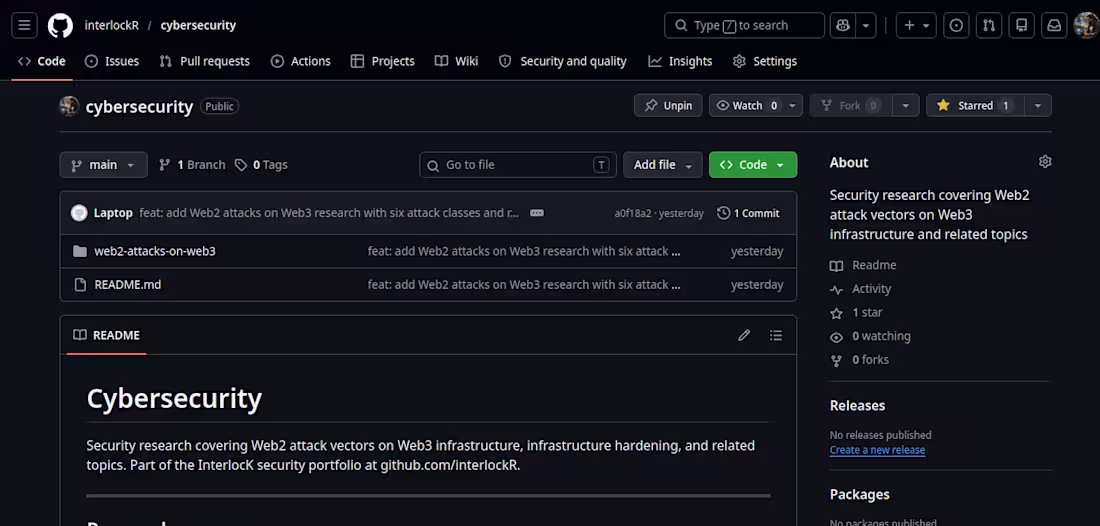The image size is (1100, 526).
Task: Open the 1 star link
Action: pos(856,313)
